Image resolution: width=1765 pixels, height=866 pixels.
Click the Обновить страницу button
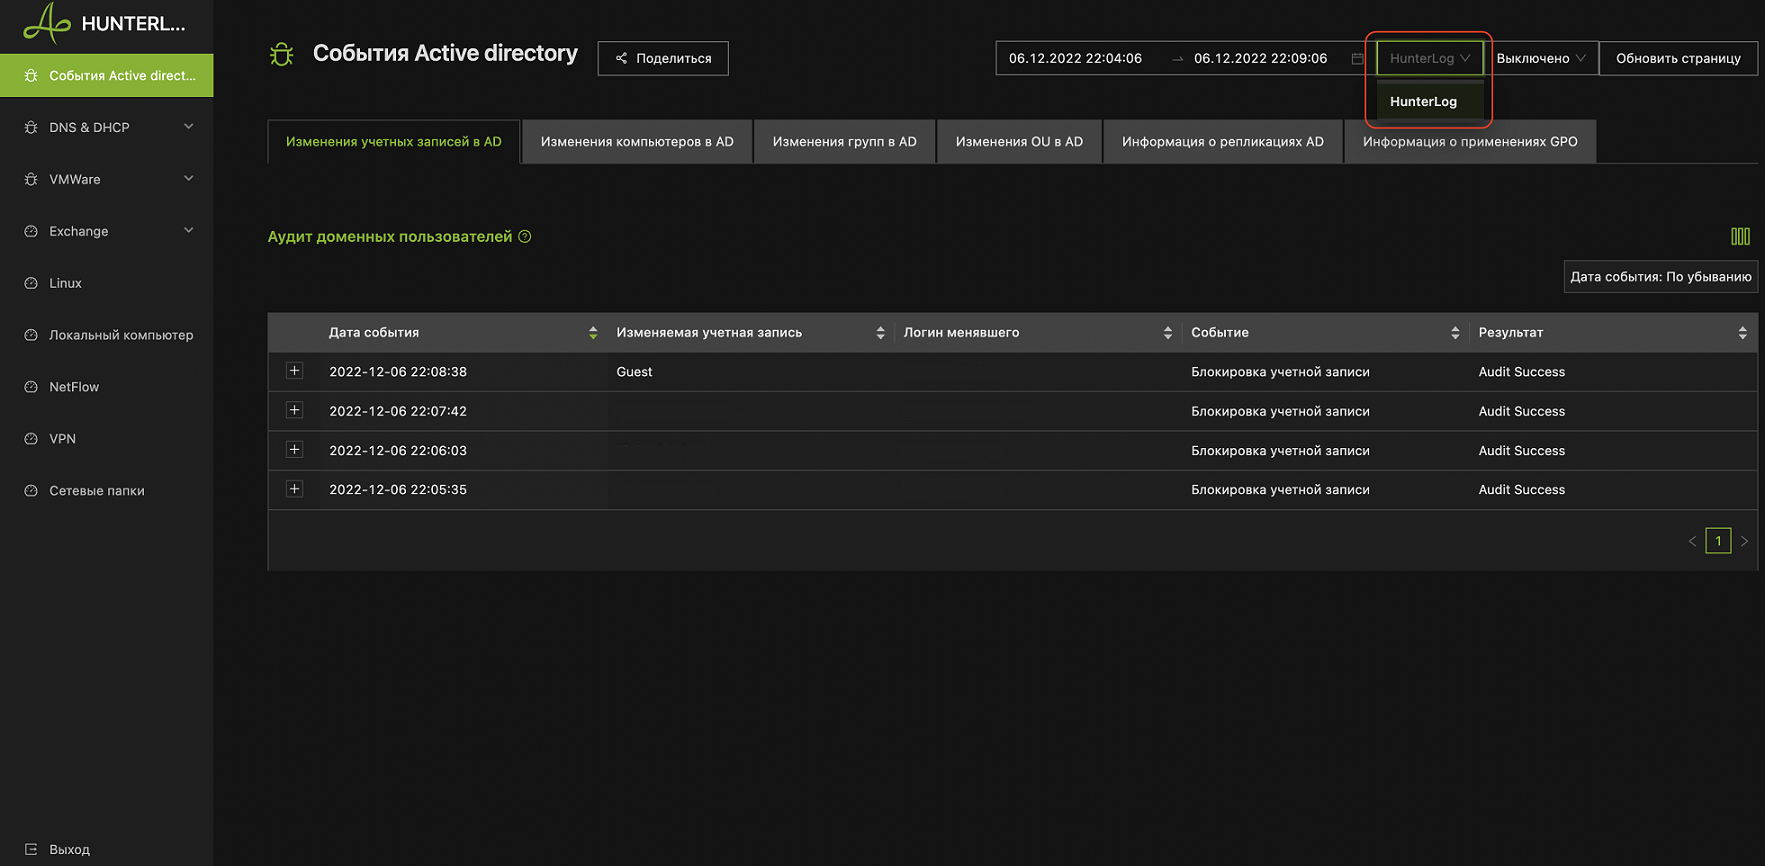coord(1678,58)
